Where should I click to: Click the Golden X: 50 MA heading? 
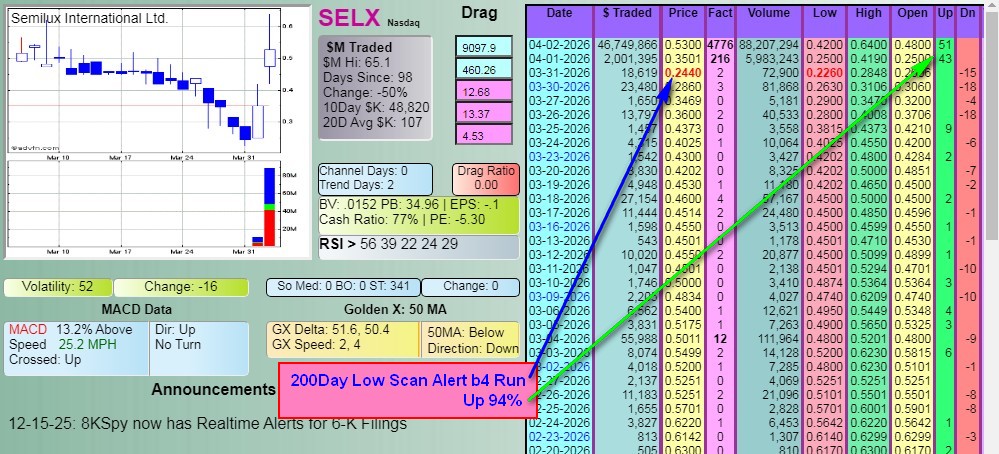(395, 310)
